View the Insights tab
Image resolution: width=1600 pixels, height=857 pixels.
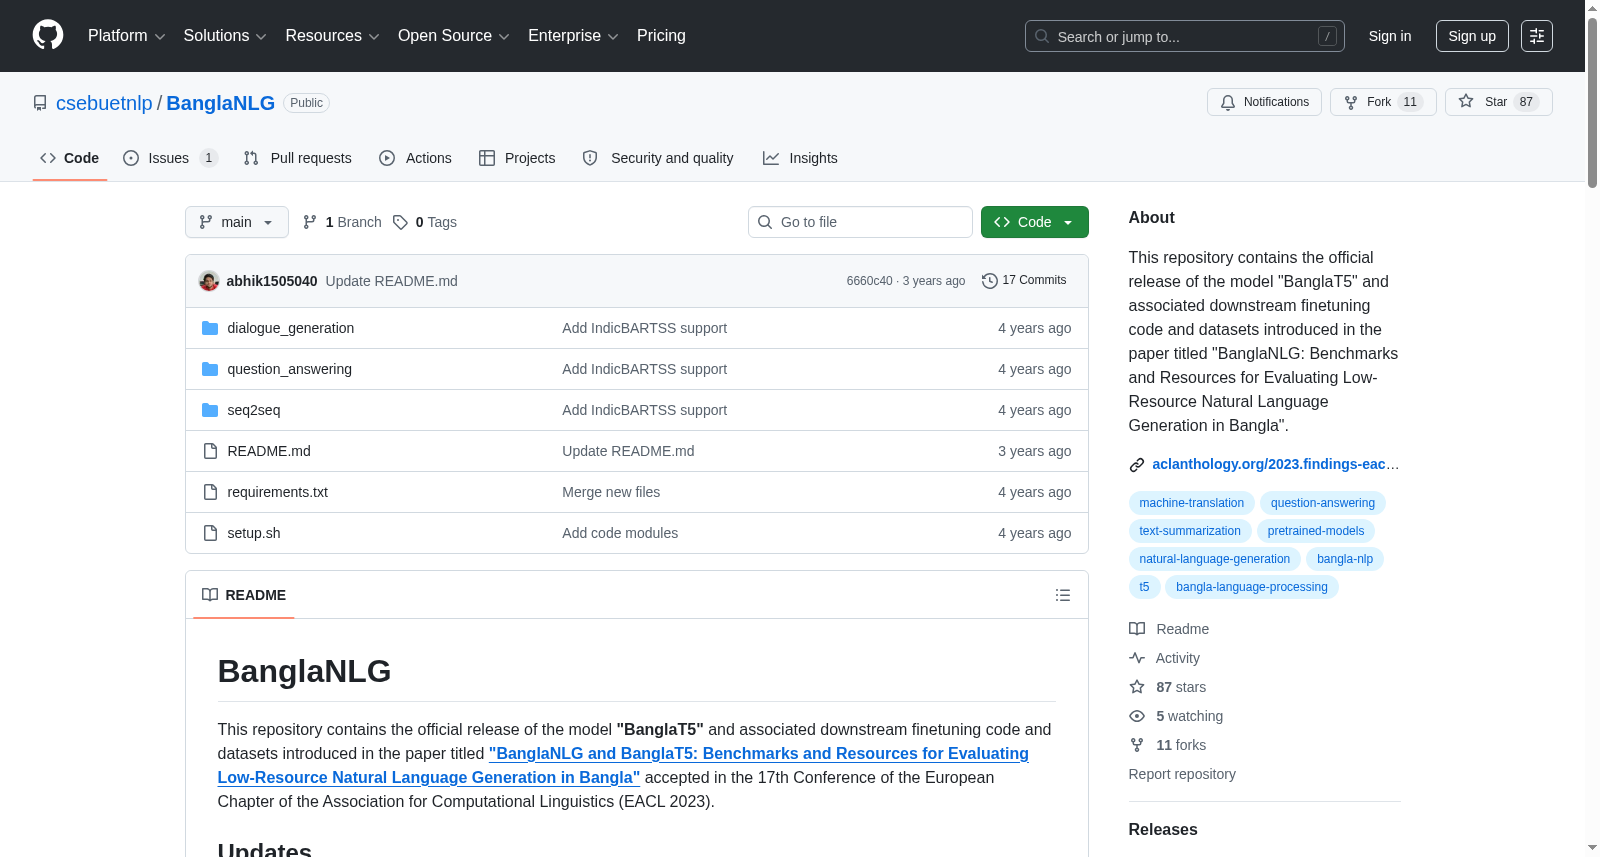(x=800, y=158)
